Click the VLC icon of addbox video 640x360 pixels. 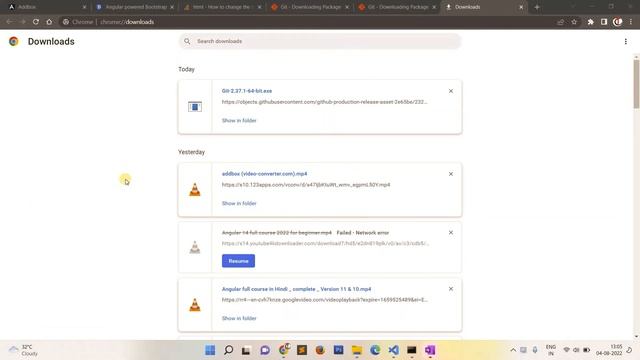pyautogui.click(x=195, y=190)
